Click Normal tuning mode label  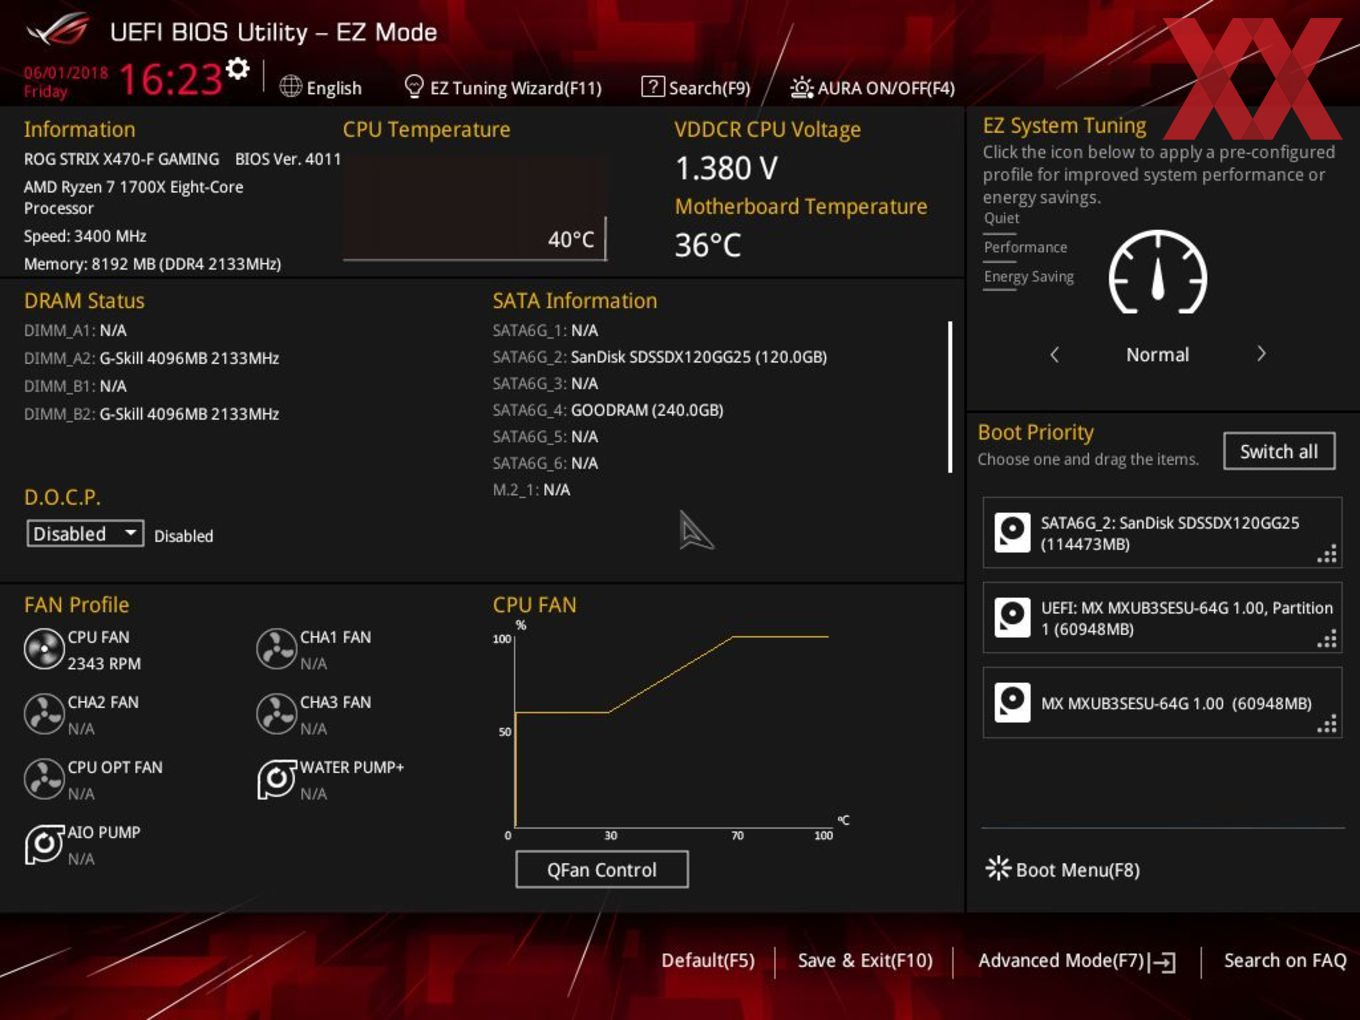point(1158,355)
